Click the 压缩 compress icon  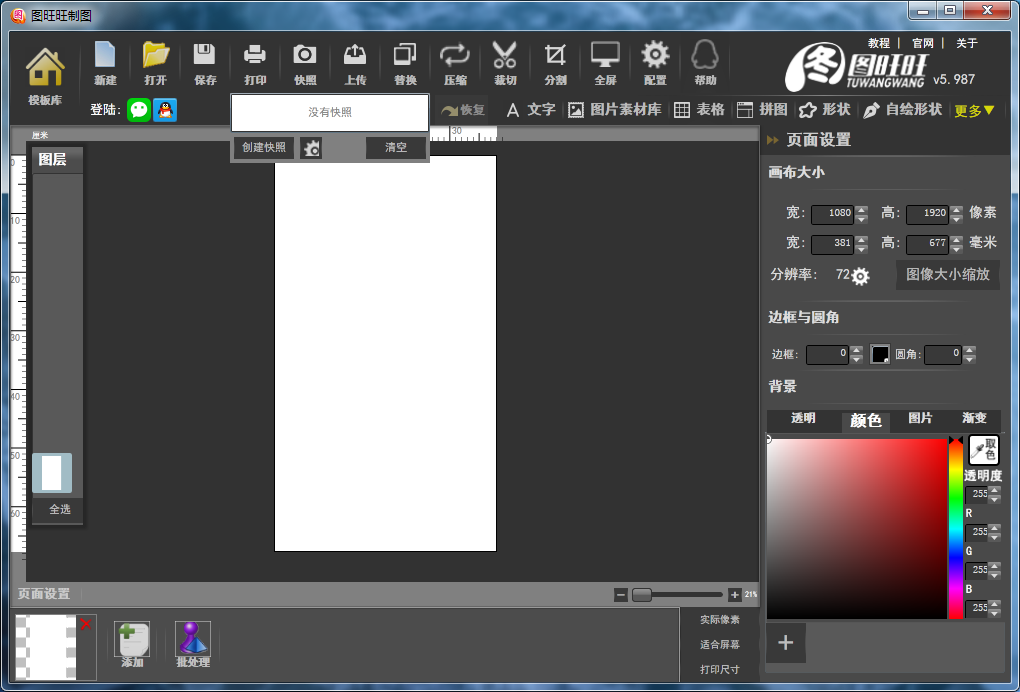(455, 64)
